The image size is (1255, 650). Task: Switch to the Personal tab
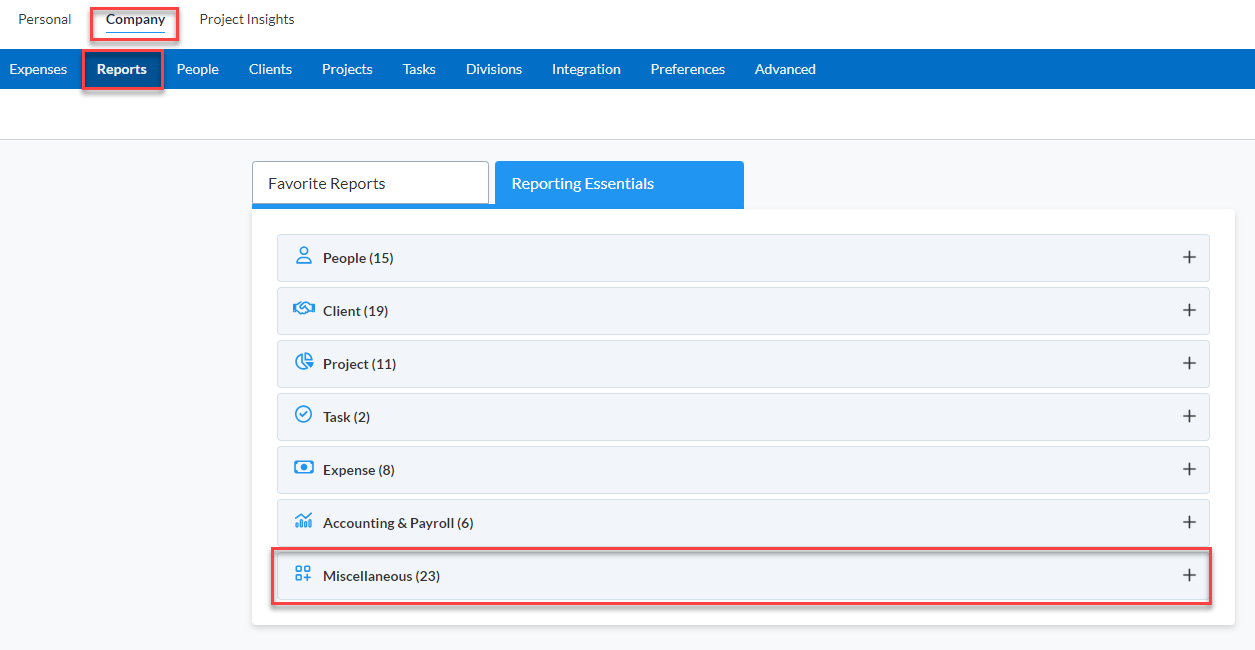click(45, 19)
